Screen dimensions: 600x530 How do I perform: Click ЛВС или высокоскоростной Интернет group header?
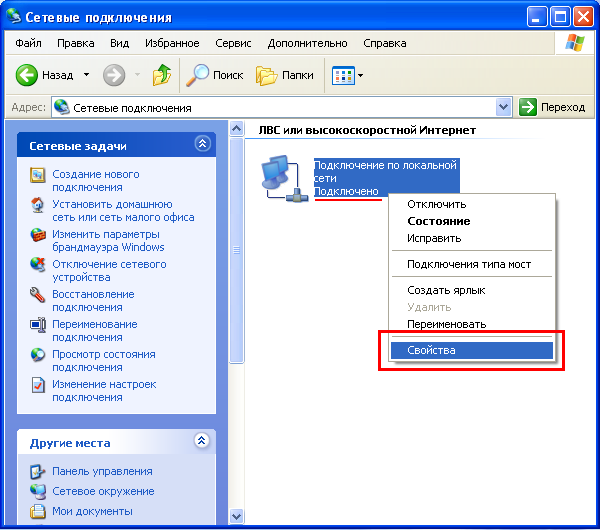pos(367,130)
